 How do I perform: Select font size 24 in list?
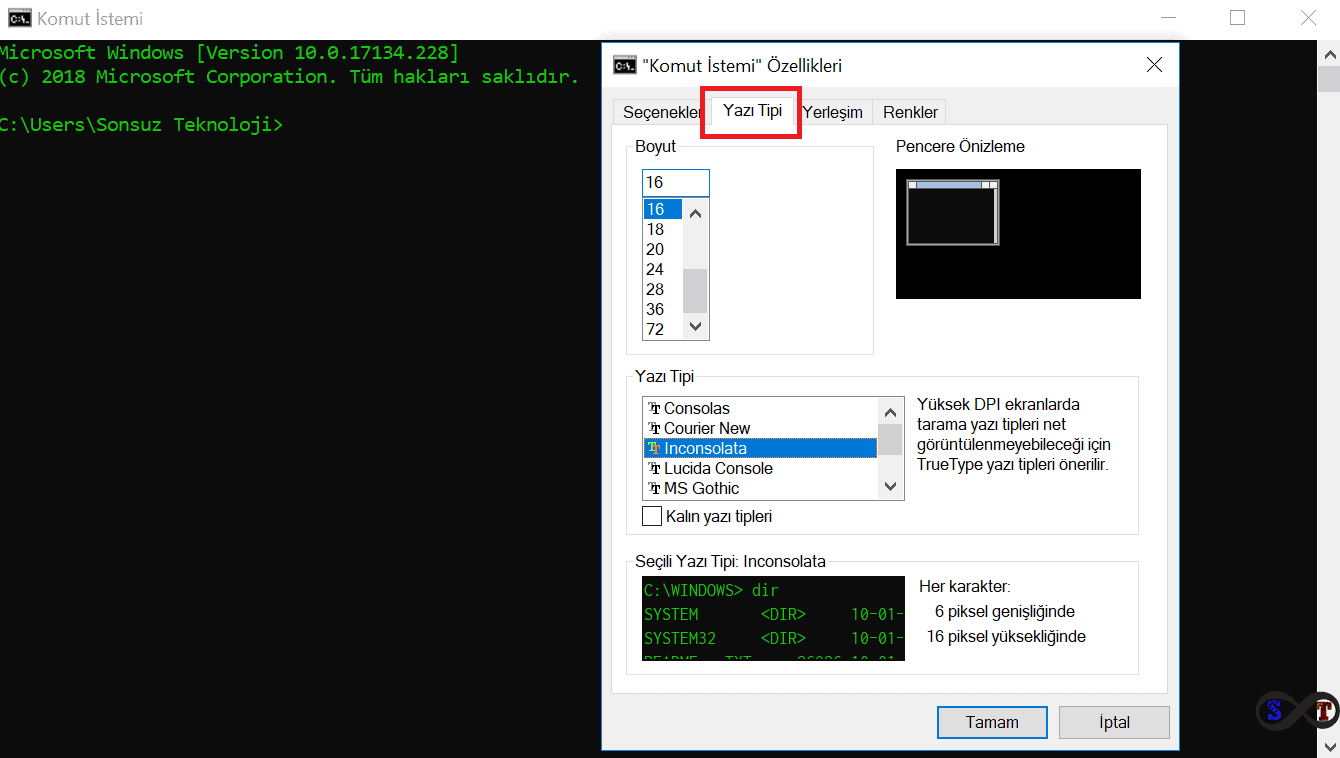point(656,269)
